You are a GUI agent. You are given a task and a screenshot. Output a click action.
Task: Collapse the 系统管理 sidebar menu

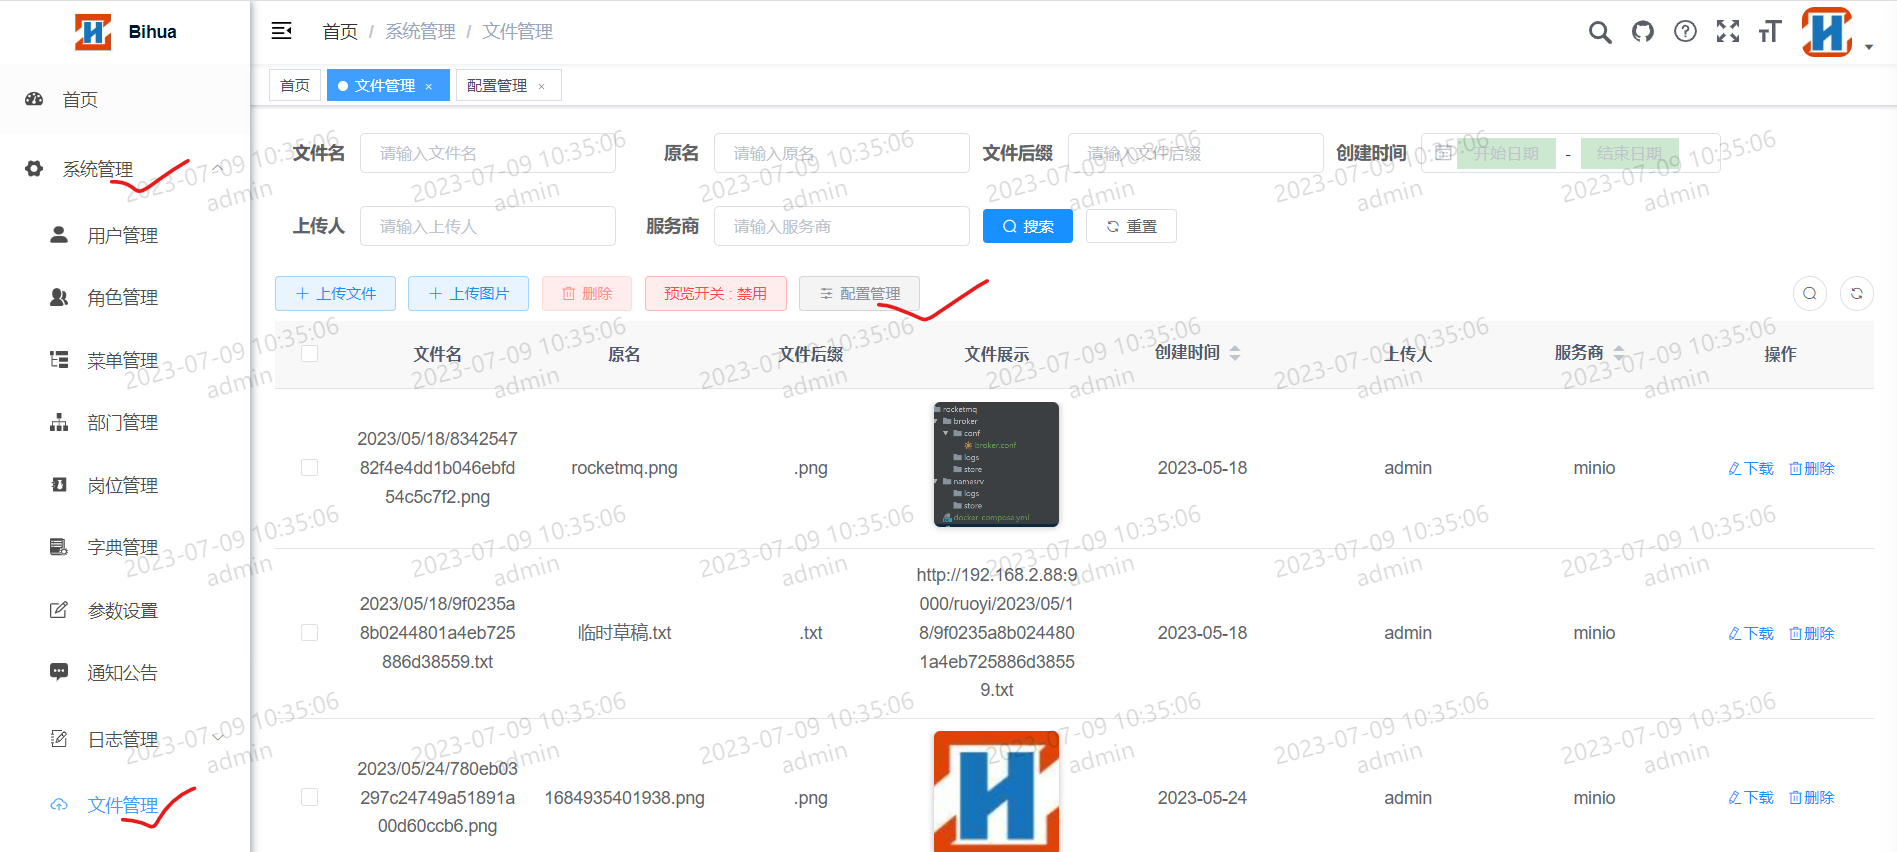pyautogui.click(x=125, y=170)
